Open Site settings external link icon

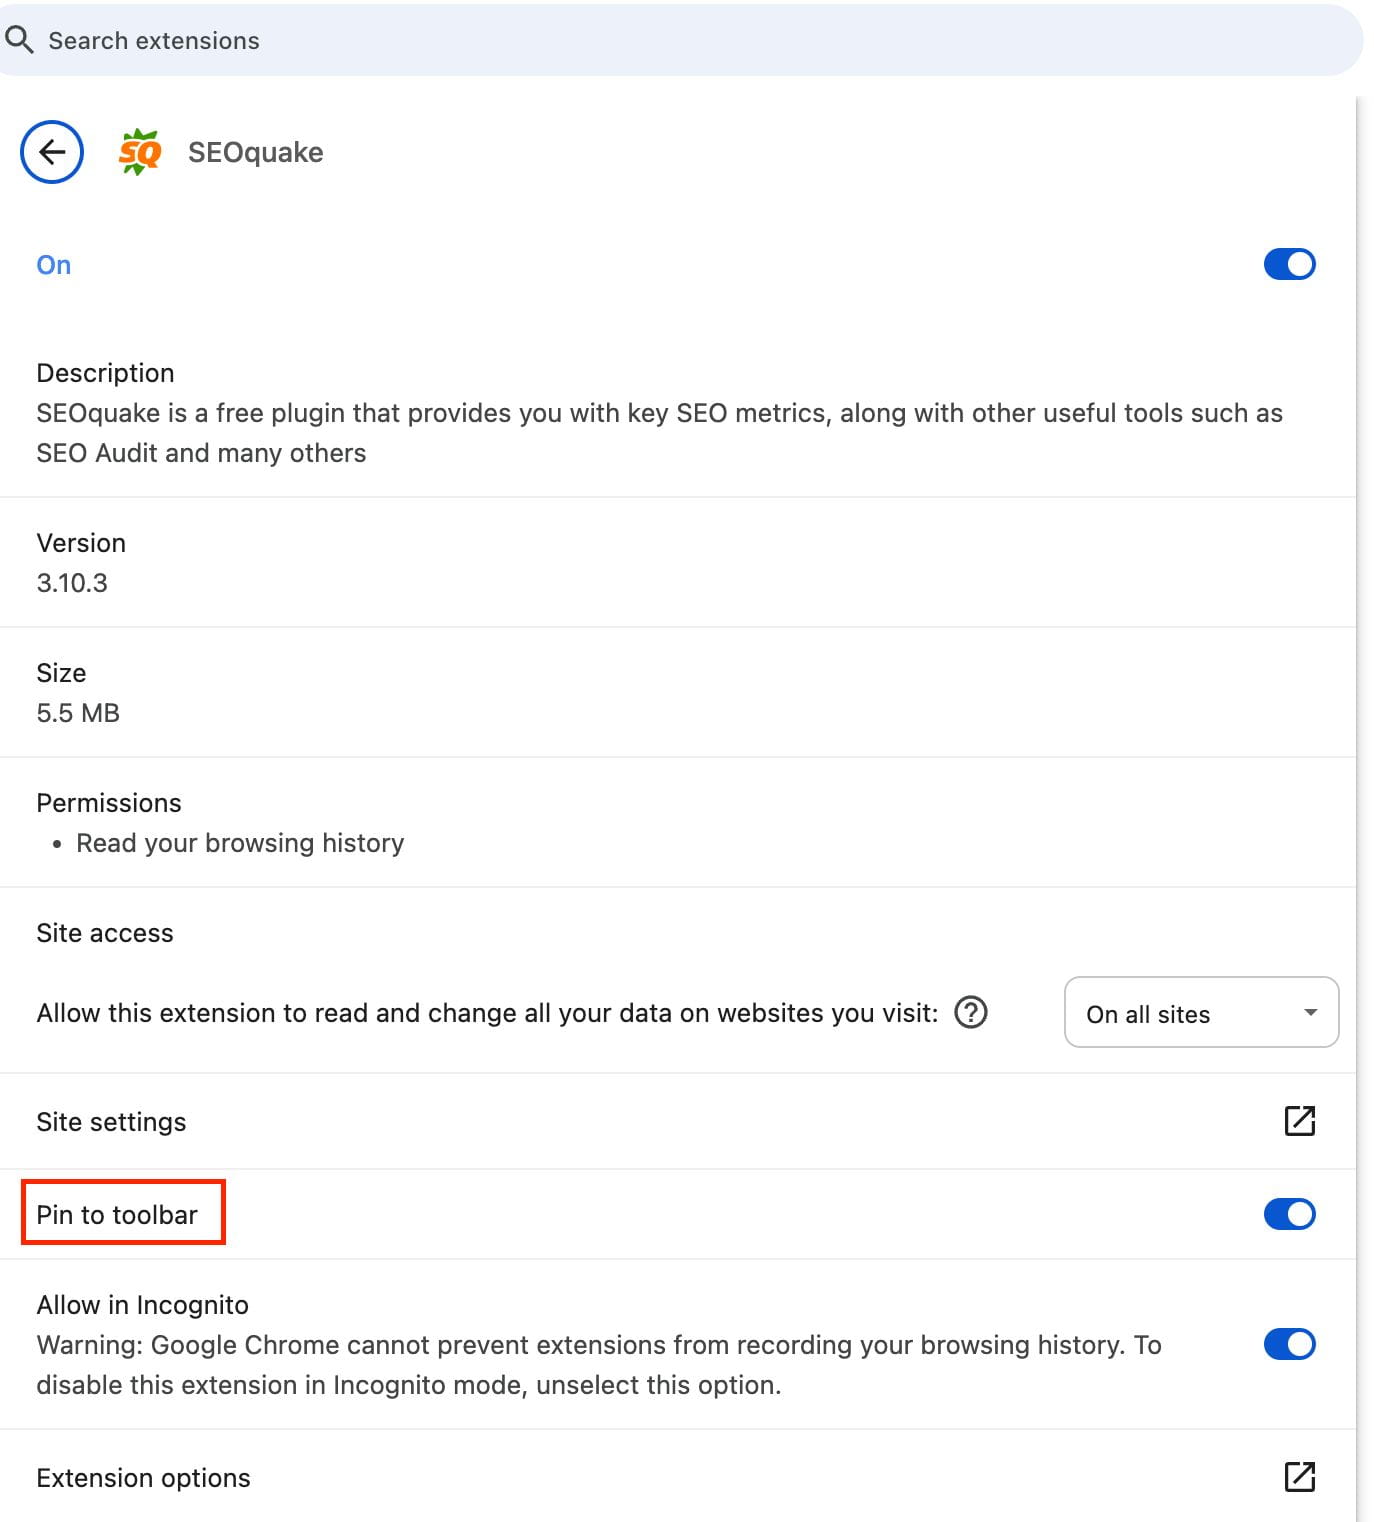(1299, 1121)
